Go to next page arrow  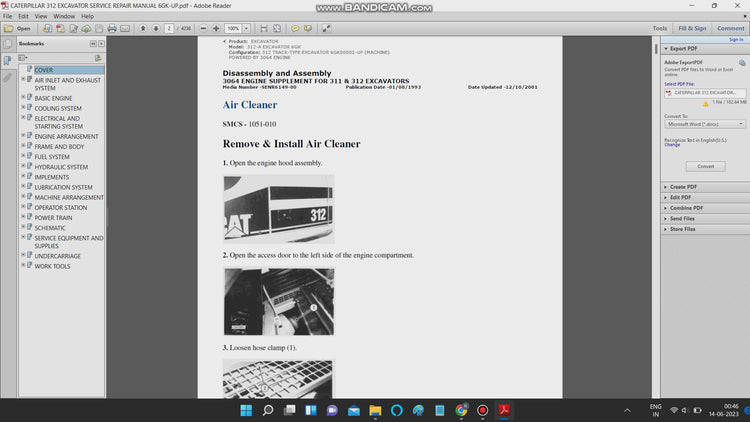(156, 29)
